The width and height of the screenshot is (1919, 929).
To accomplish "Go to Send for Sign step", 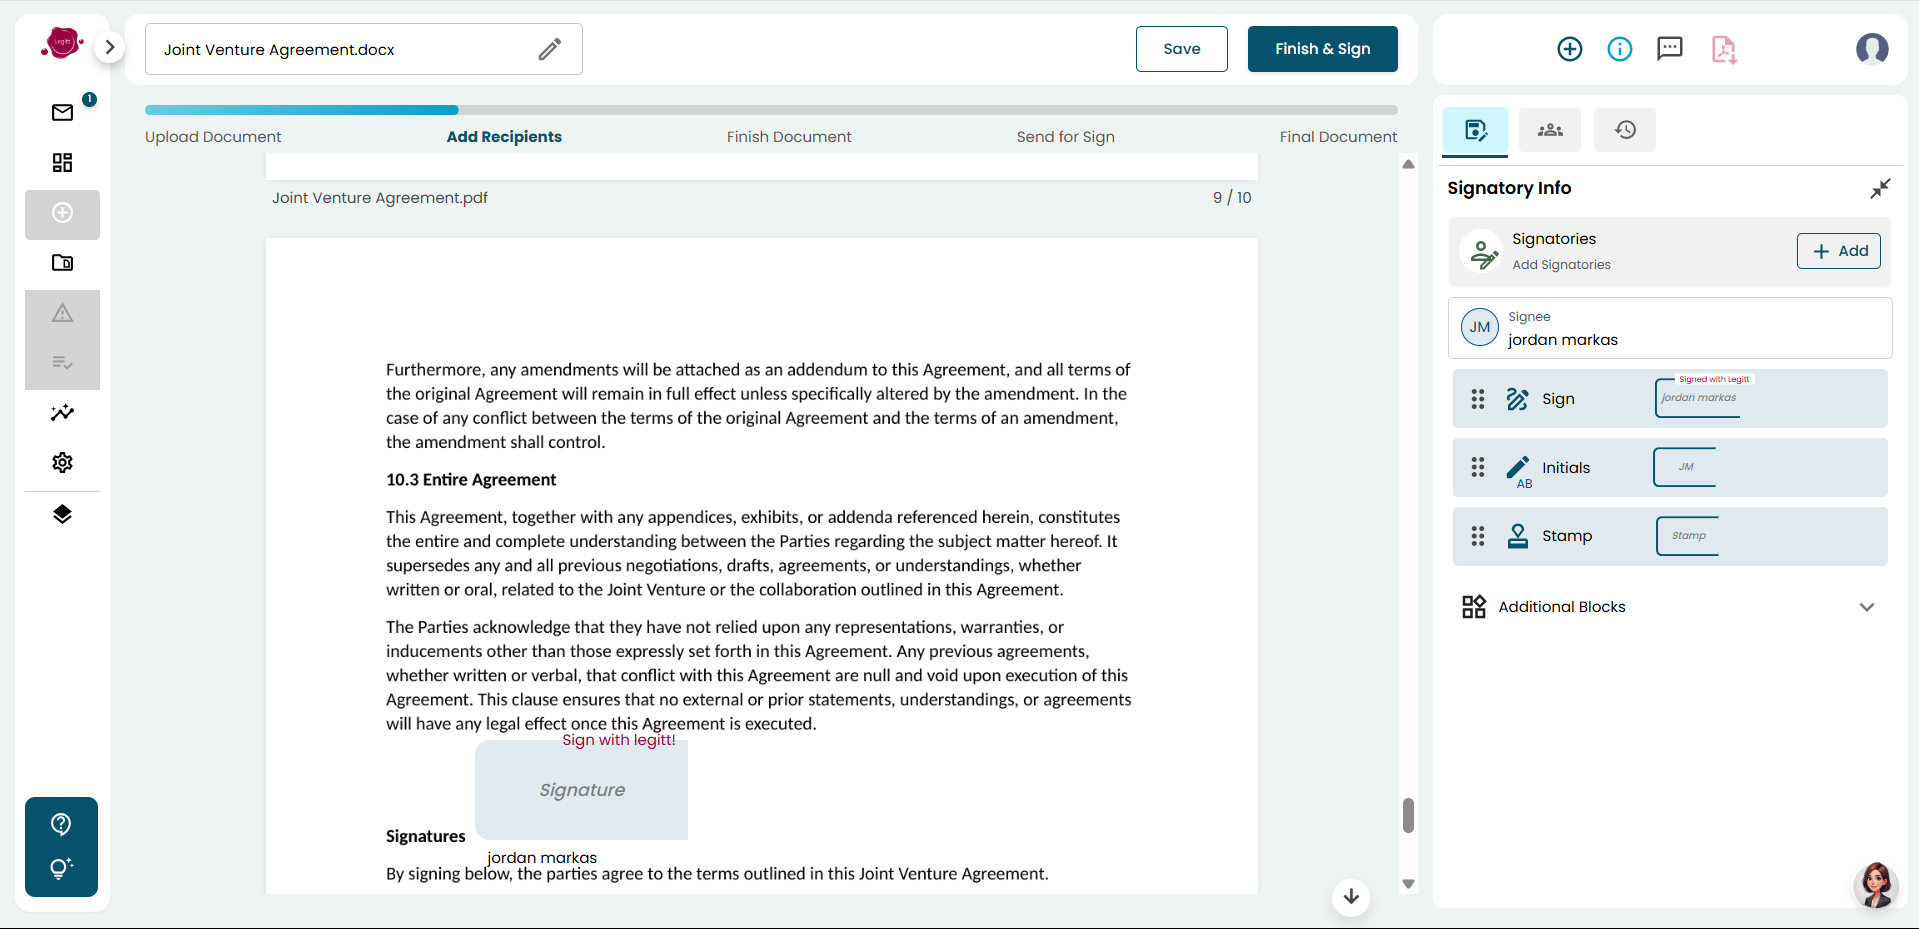I will (1066, 137).
